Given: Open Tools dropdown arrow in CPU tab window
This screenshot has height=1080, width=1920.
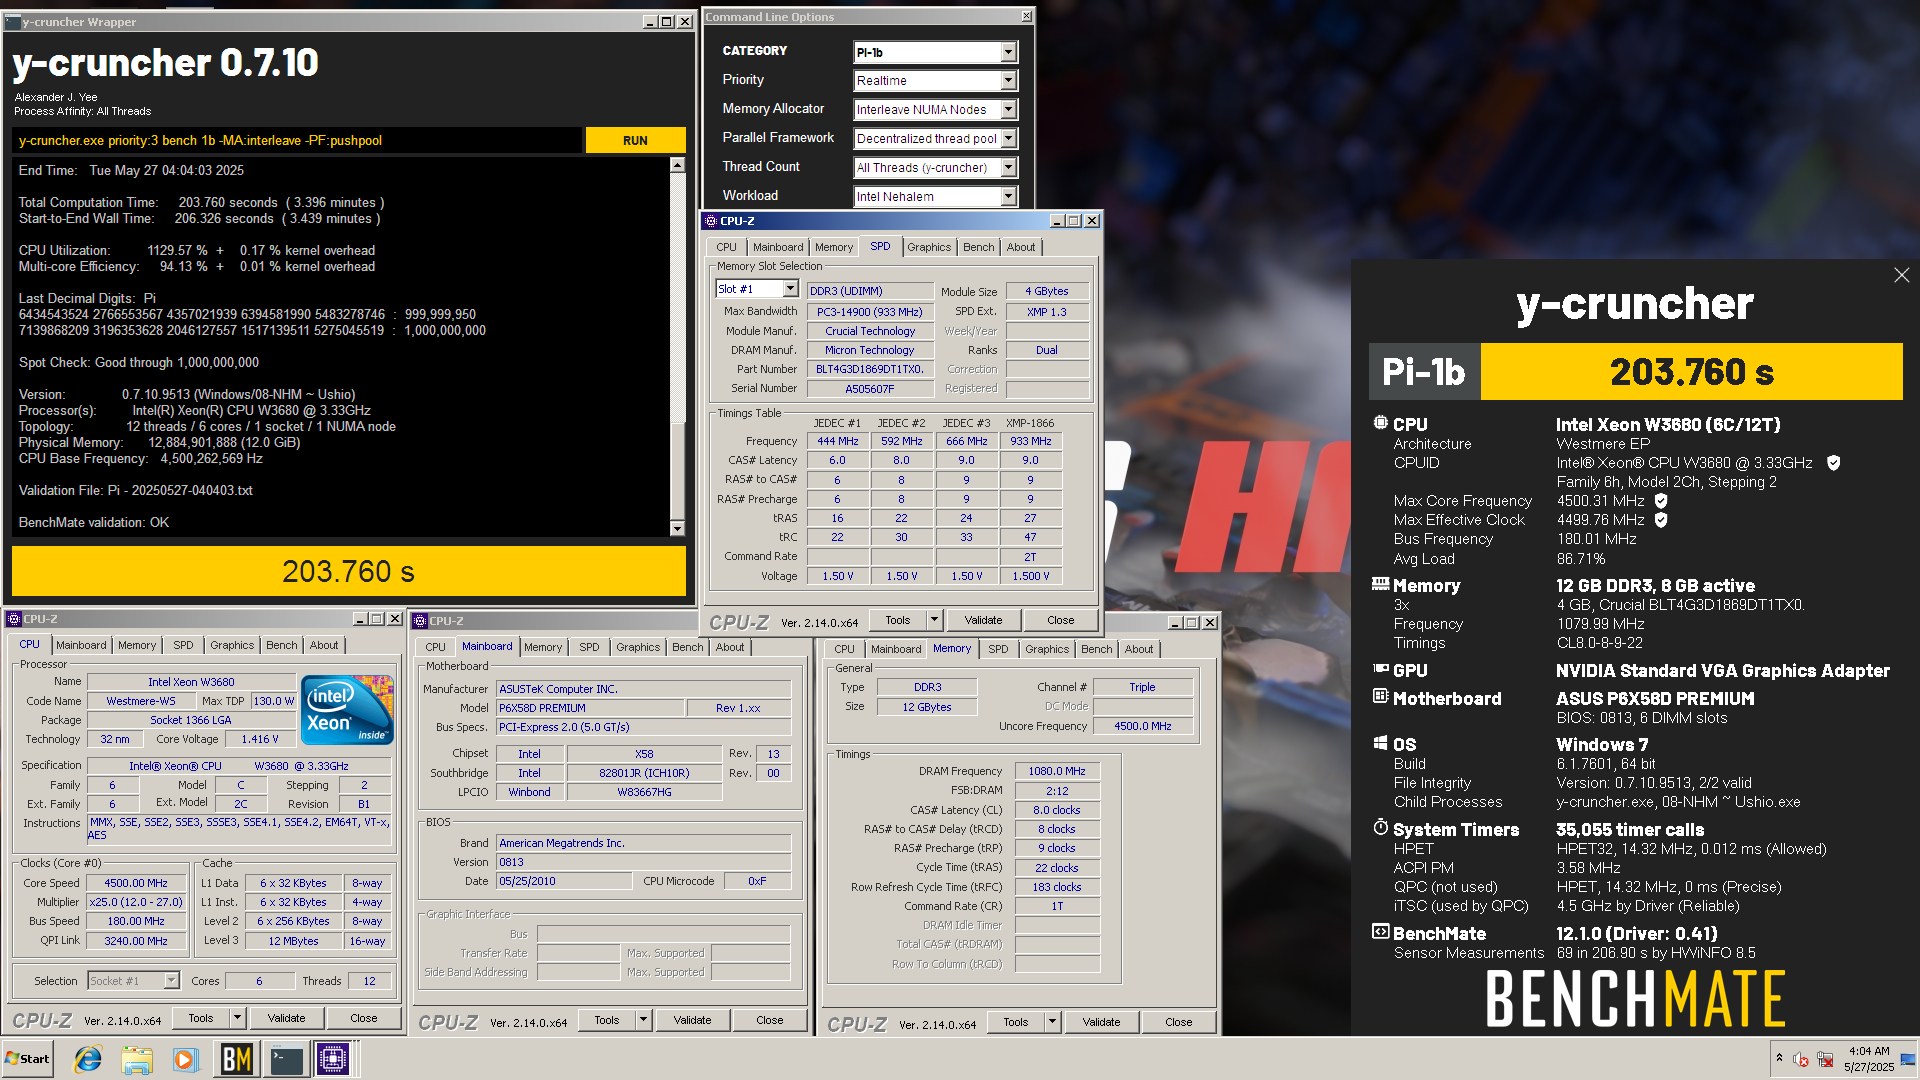Looking at the screenshot, I should [x=237, y=1018].
